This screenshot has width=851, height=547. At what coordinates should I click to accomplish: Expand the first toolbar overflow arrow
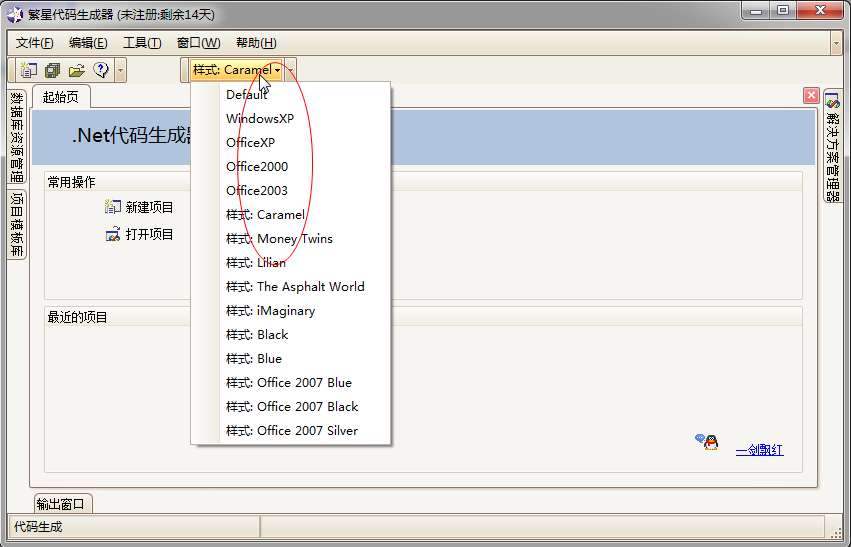point(120,70)
